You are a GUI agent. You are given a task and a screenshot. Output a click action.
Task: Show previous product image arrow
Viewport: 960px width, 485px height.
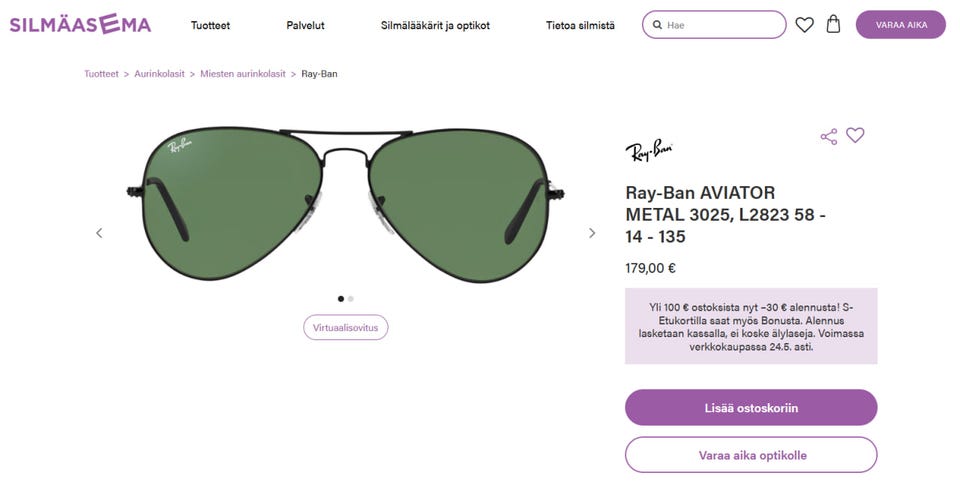[x=99, y=233]
